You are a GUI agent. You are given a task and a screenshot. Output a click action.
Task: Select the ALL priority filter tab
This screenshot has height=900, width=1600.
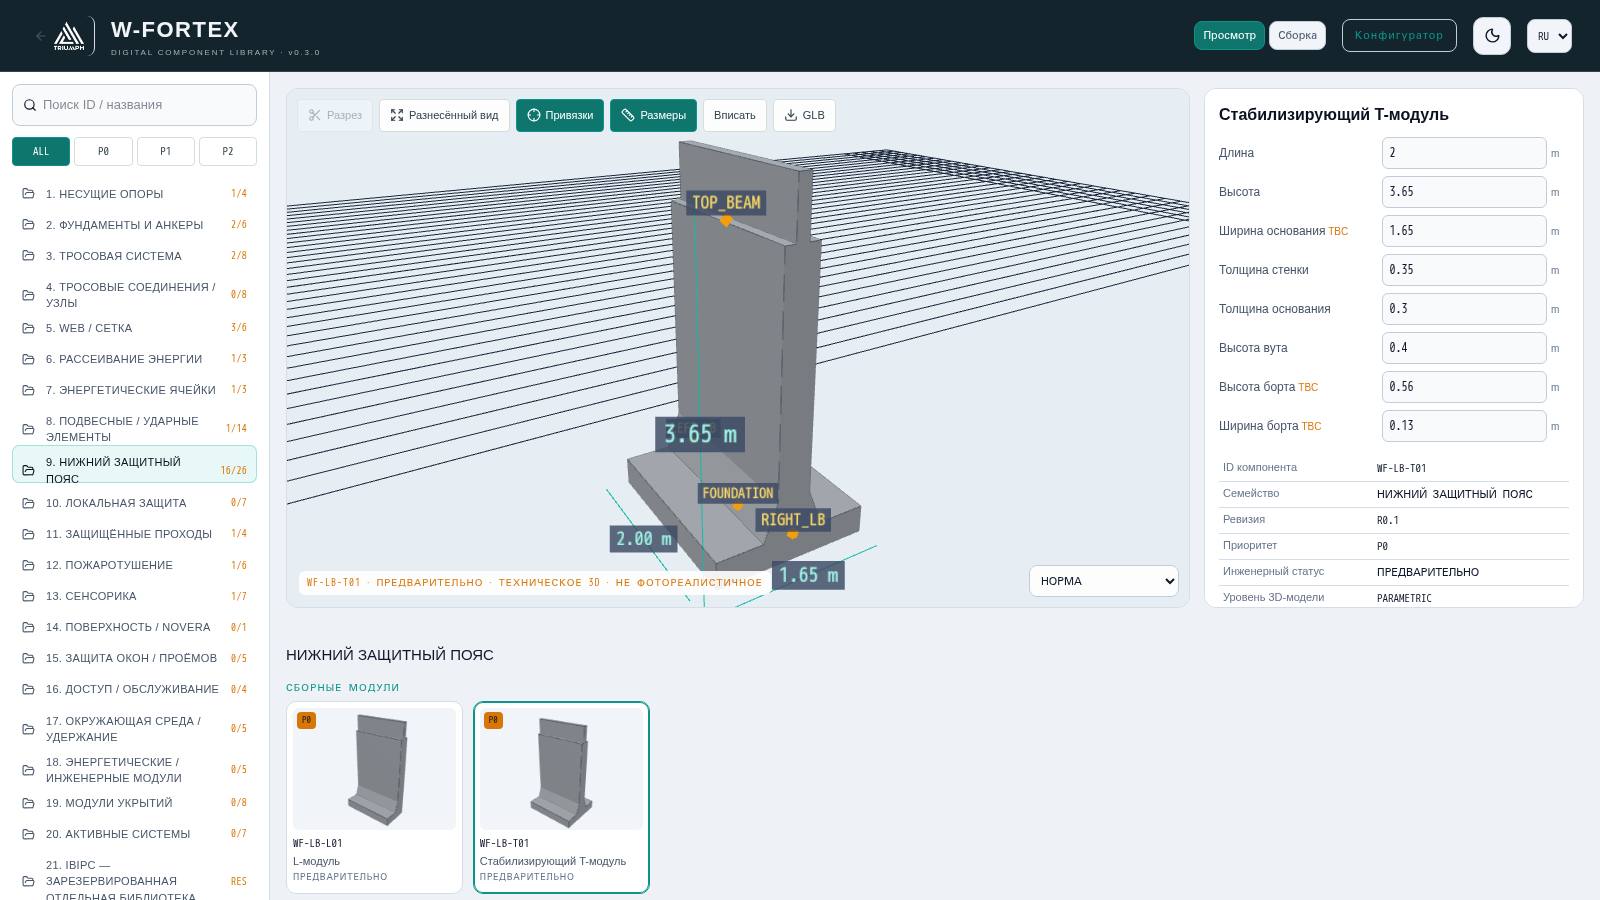click(x=41, y=151)
